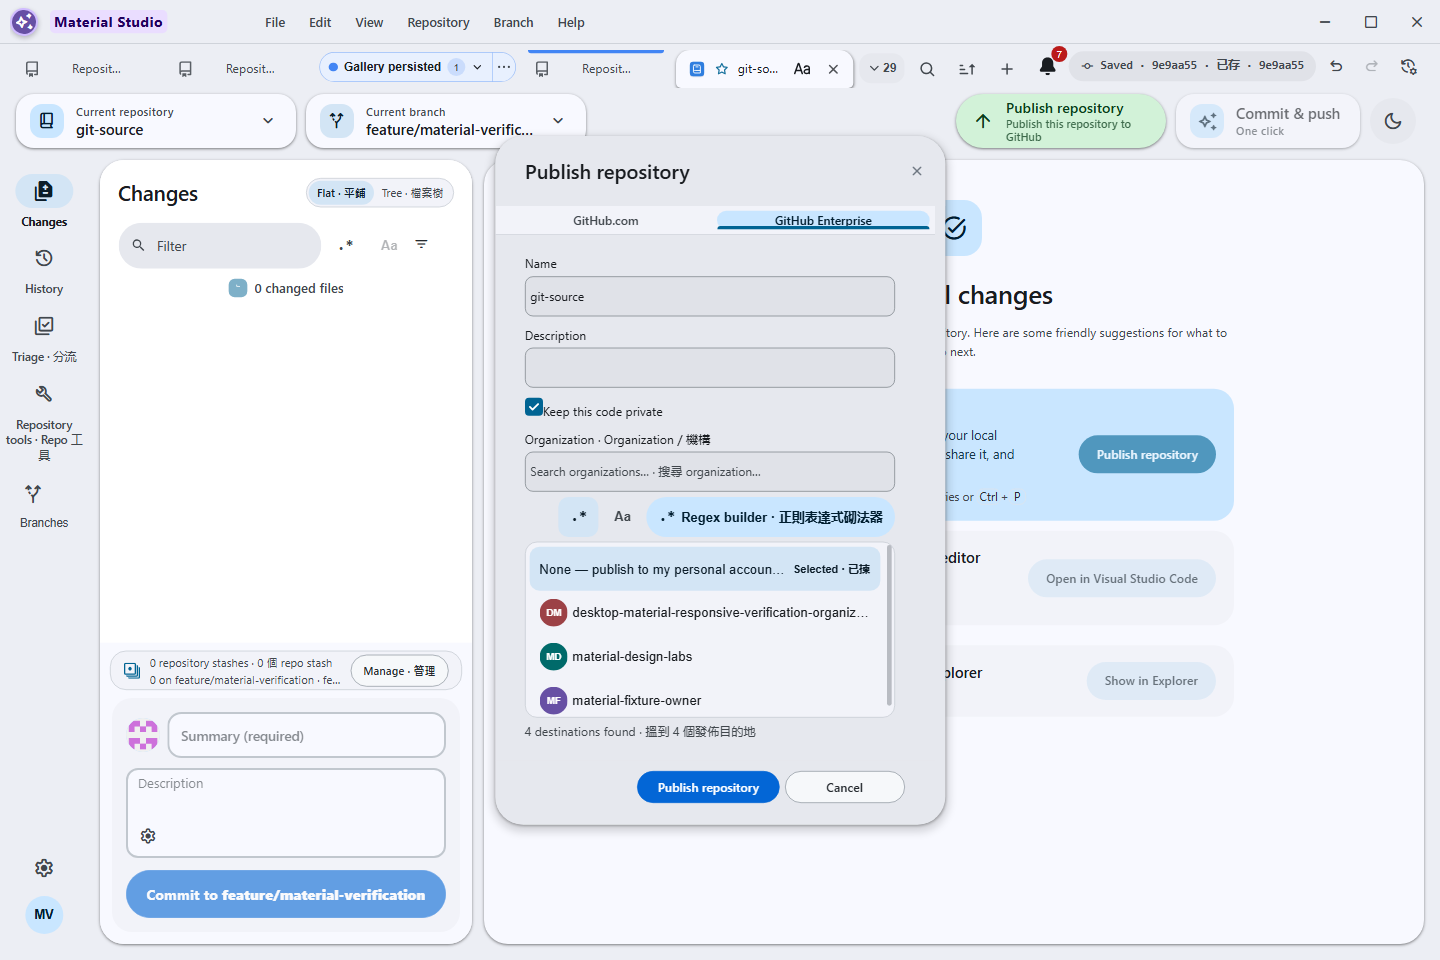Click the organization list scrollbar
Image resolution: width=1440 pixels, height=960 pixels.
[889, 625]
